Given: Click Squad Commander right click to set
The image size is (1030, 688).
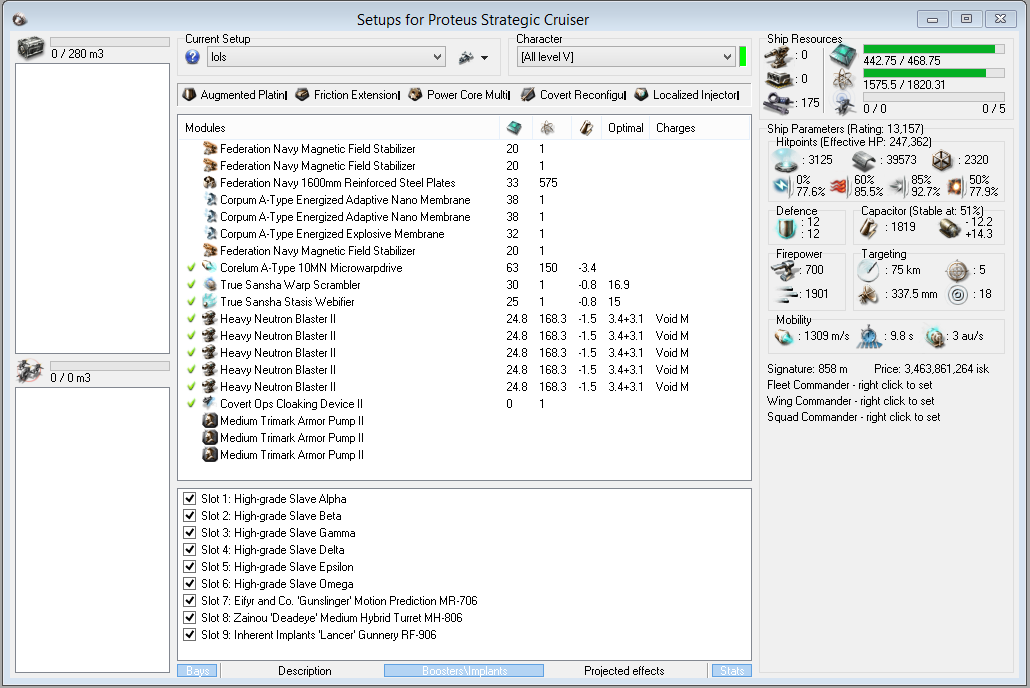Looking at the screenshot, I should click(x=853, y=417).
